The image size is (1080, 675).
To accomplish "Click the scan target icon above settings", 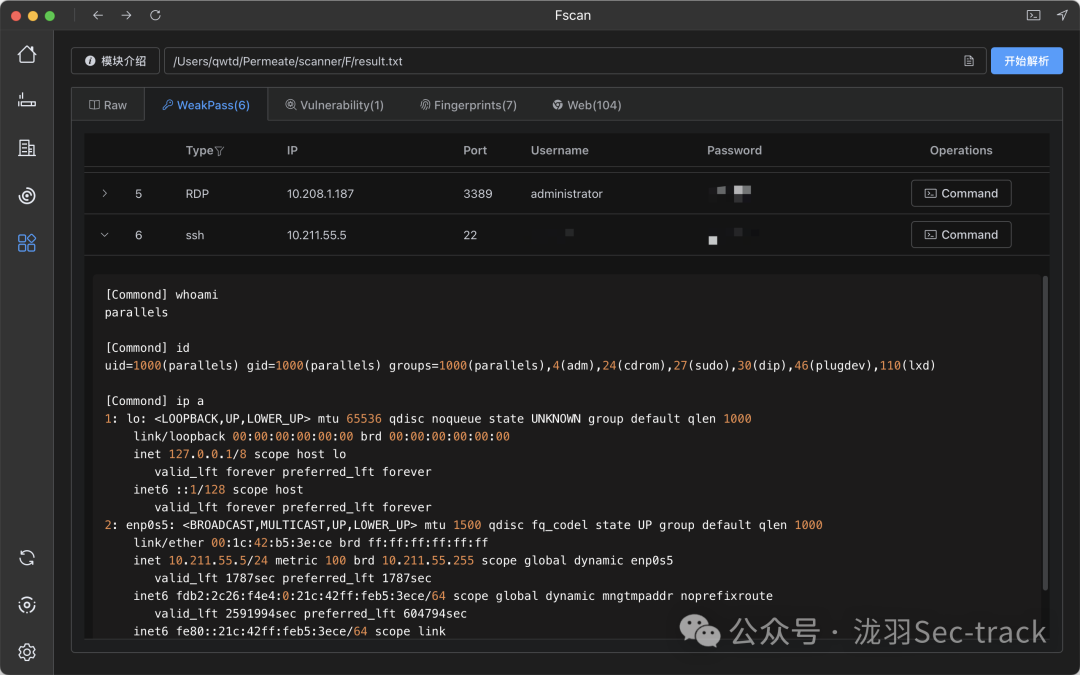I will pyautogui.click(x=27, y=605).
